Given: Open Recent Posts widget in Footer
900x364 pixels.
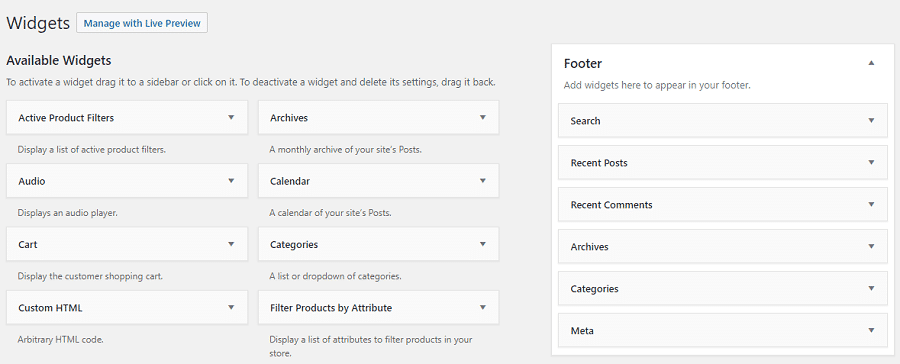Looking at the screenshot, I should tap(723, 162).
